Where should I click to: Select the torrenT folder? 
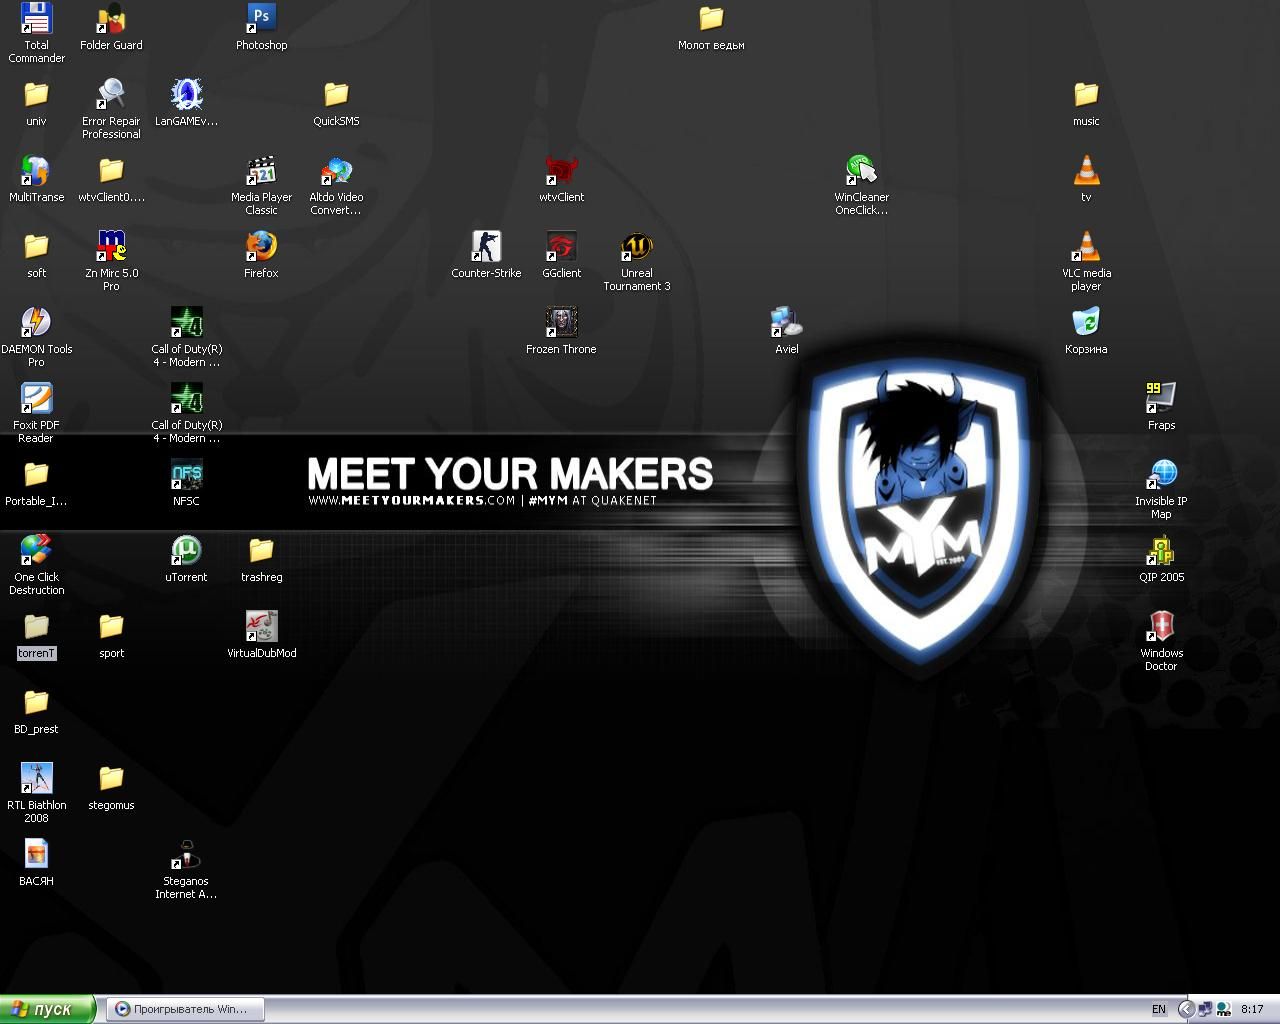(36, 626)
